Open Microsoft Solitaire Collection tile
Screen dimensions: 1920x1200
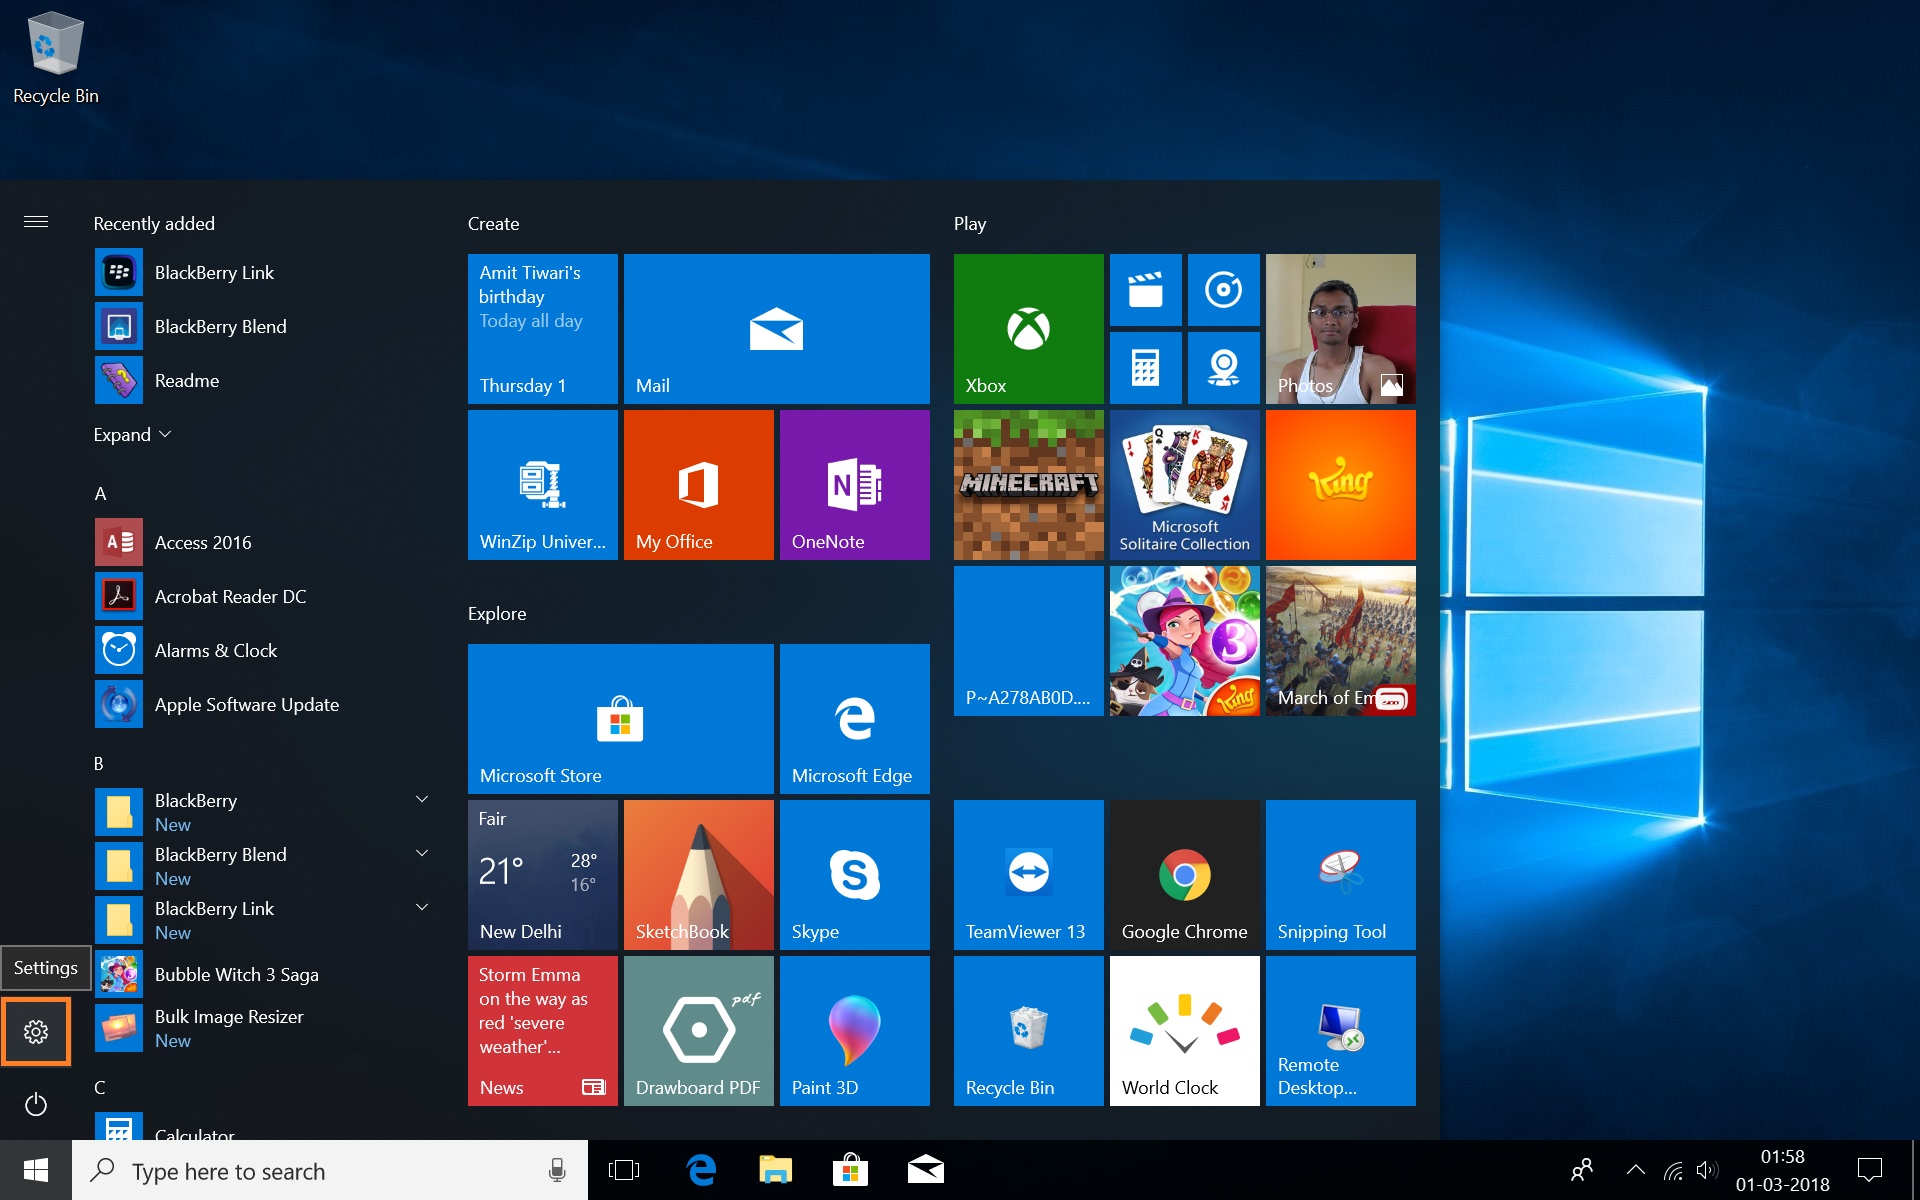[x=1185, y=485]
